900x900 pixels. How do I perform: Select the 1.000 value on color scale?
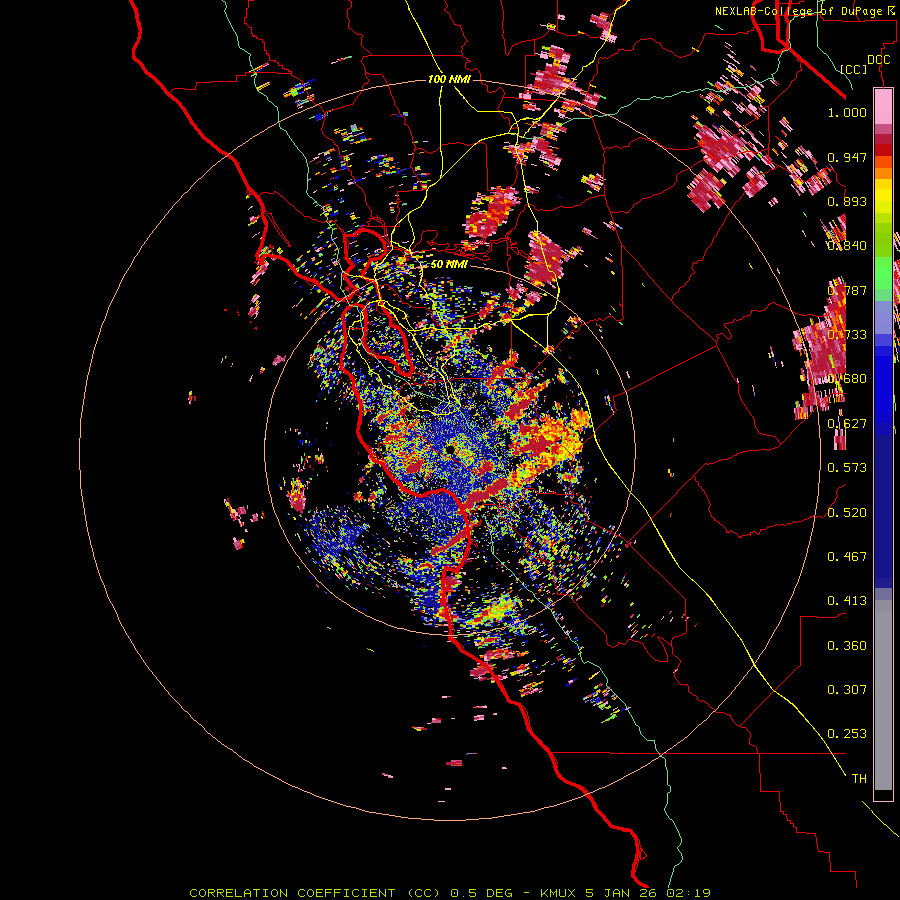pos(847,112)
